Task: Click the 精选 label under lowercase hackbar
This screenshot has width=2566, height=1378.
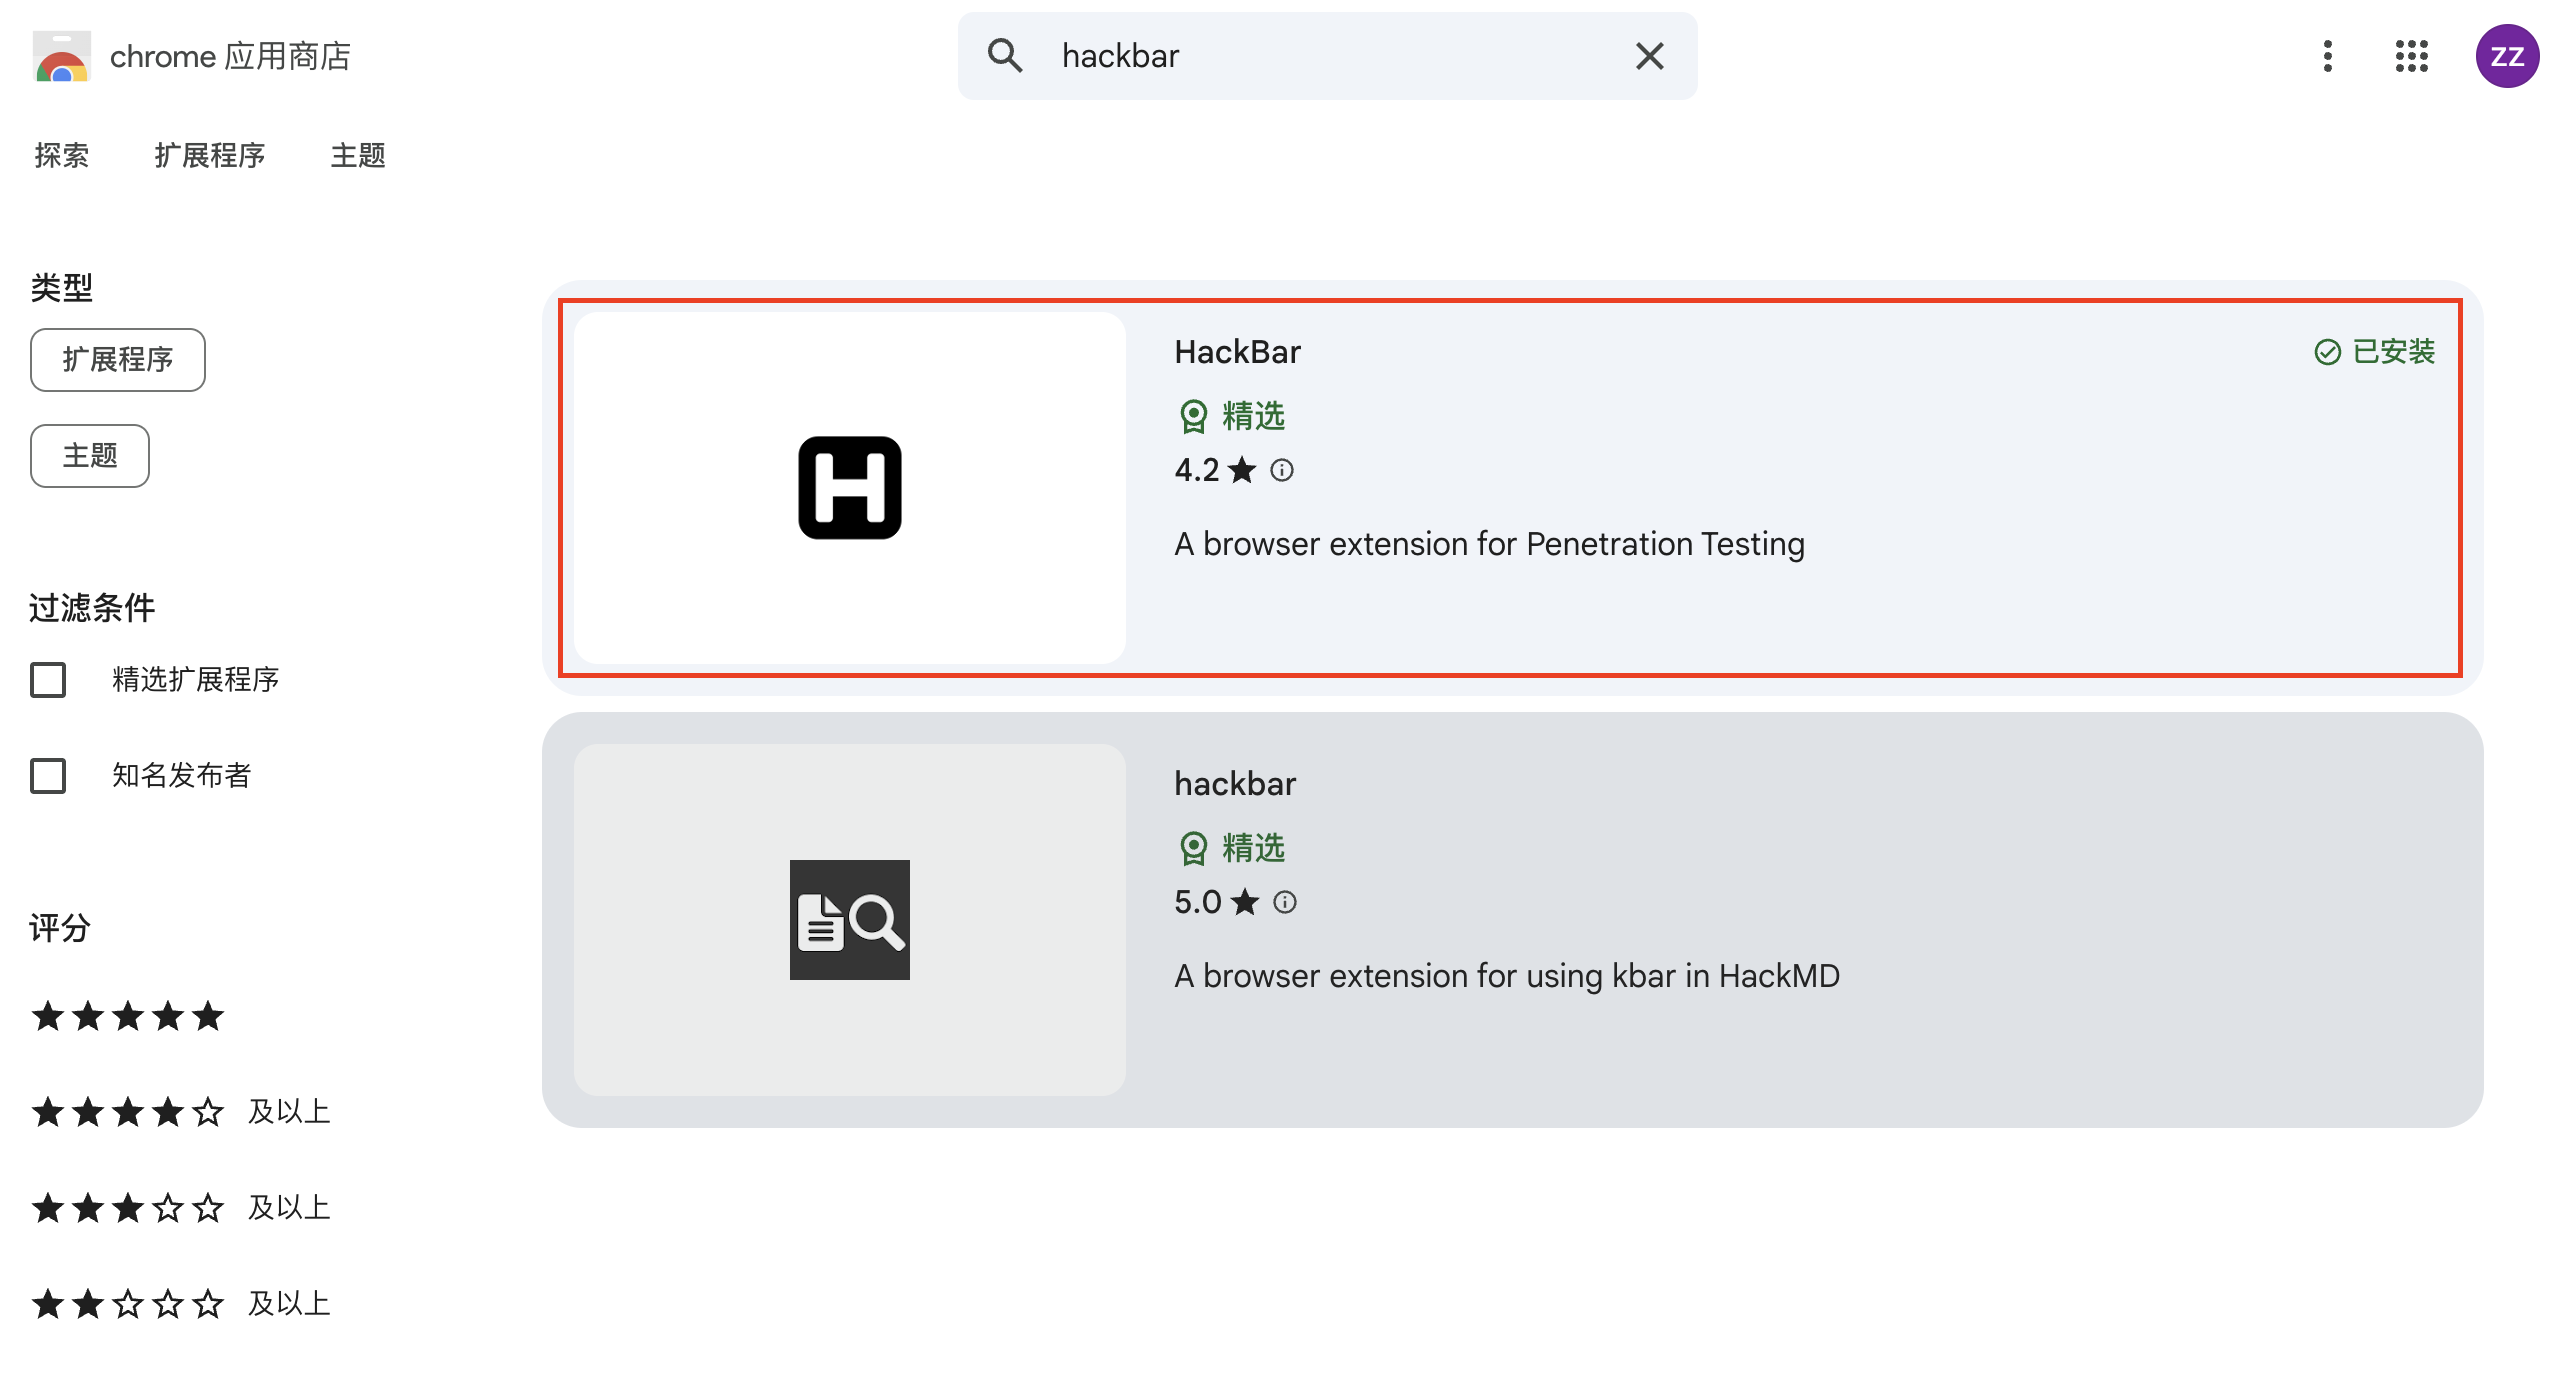Action: coord(1253,848)
